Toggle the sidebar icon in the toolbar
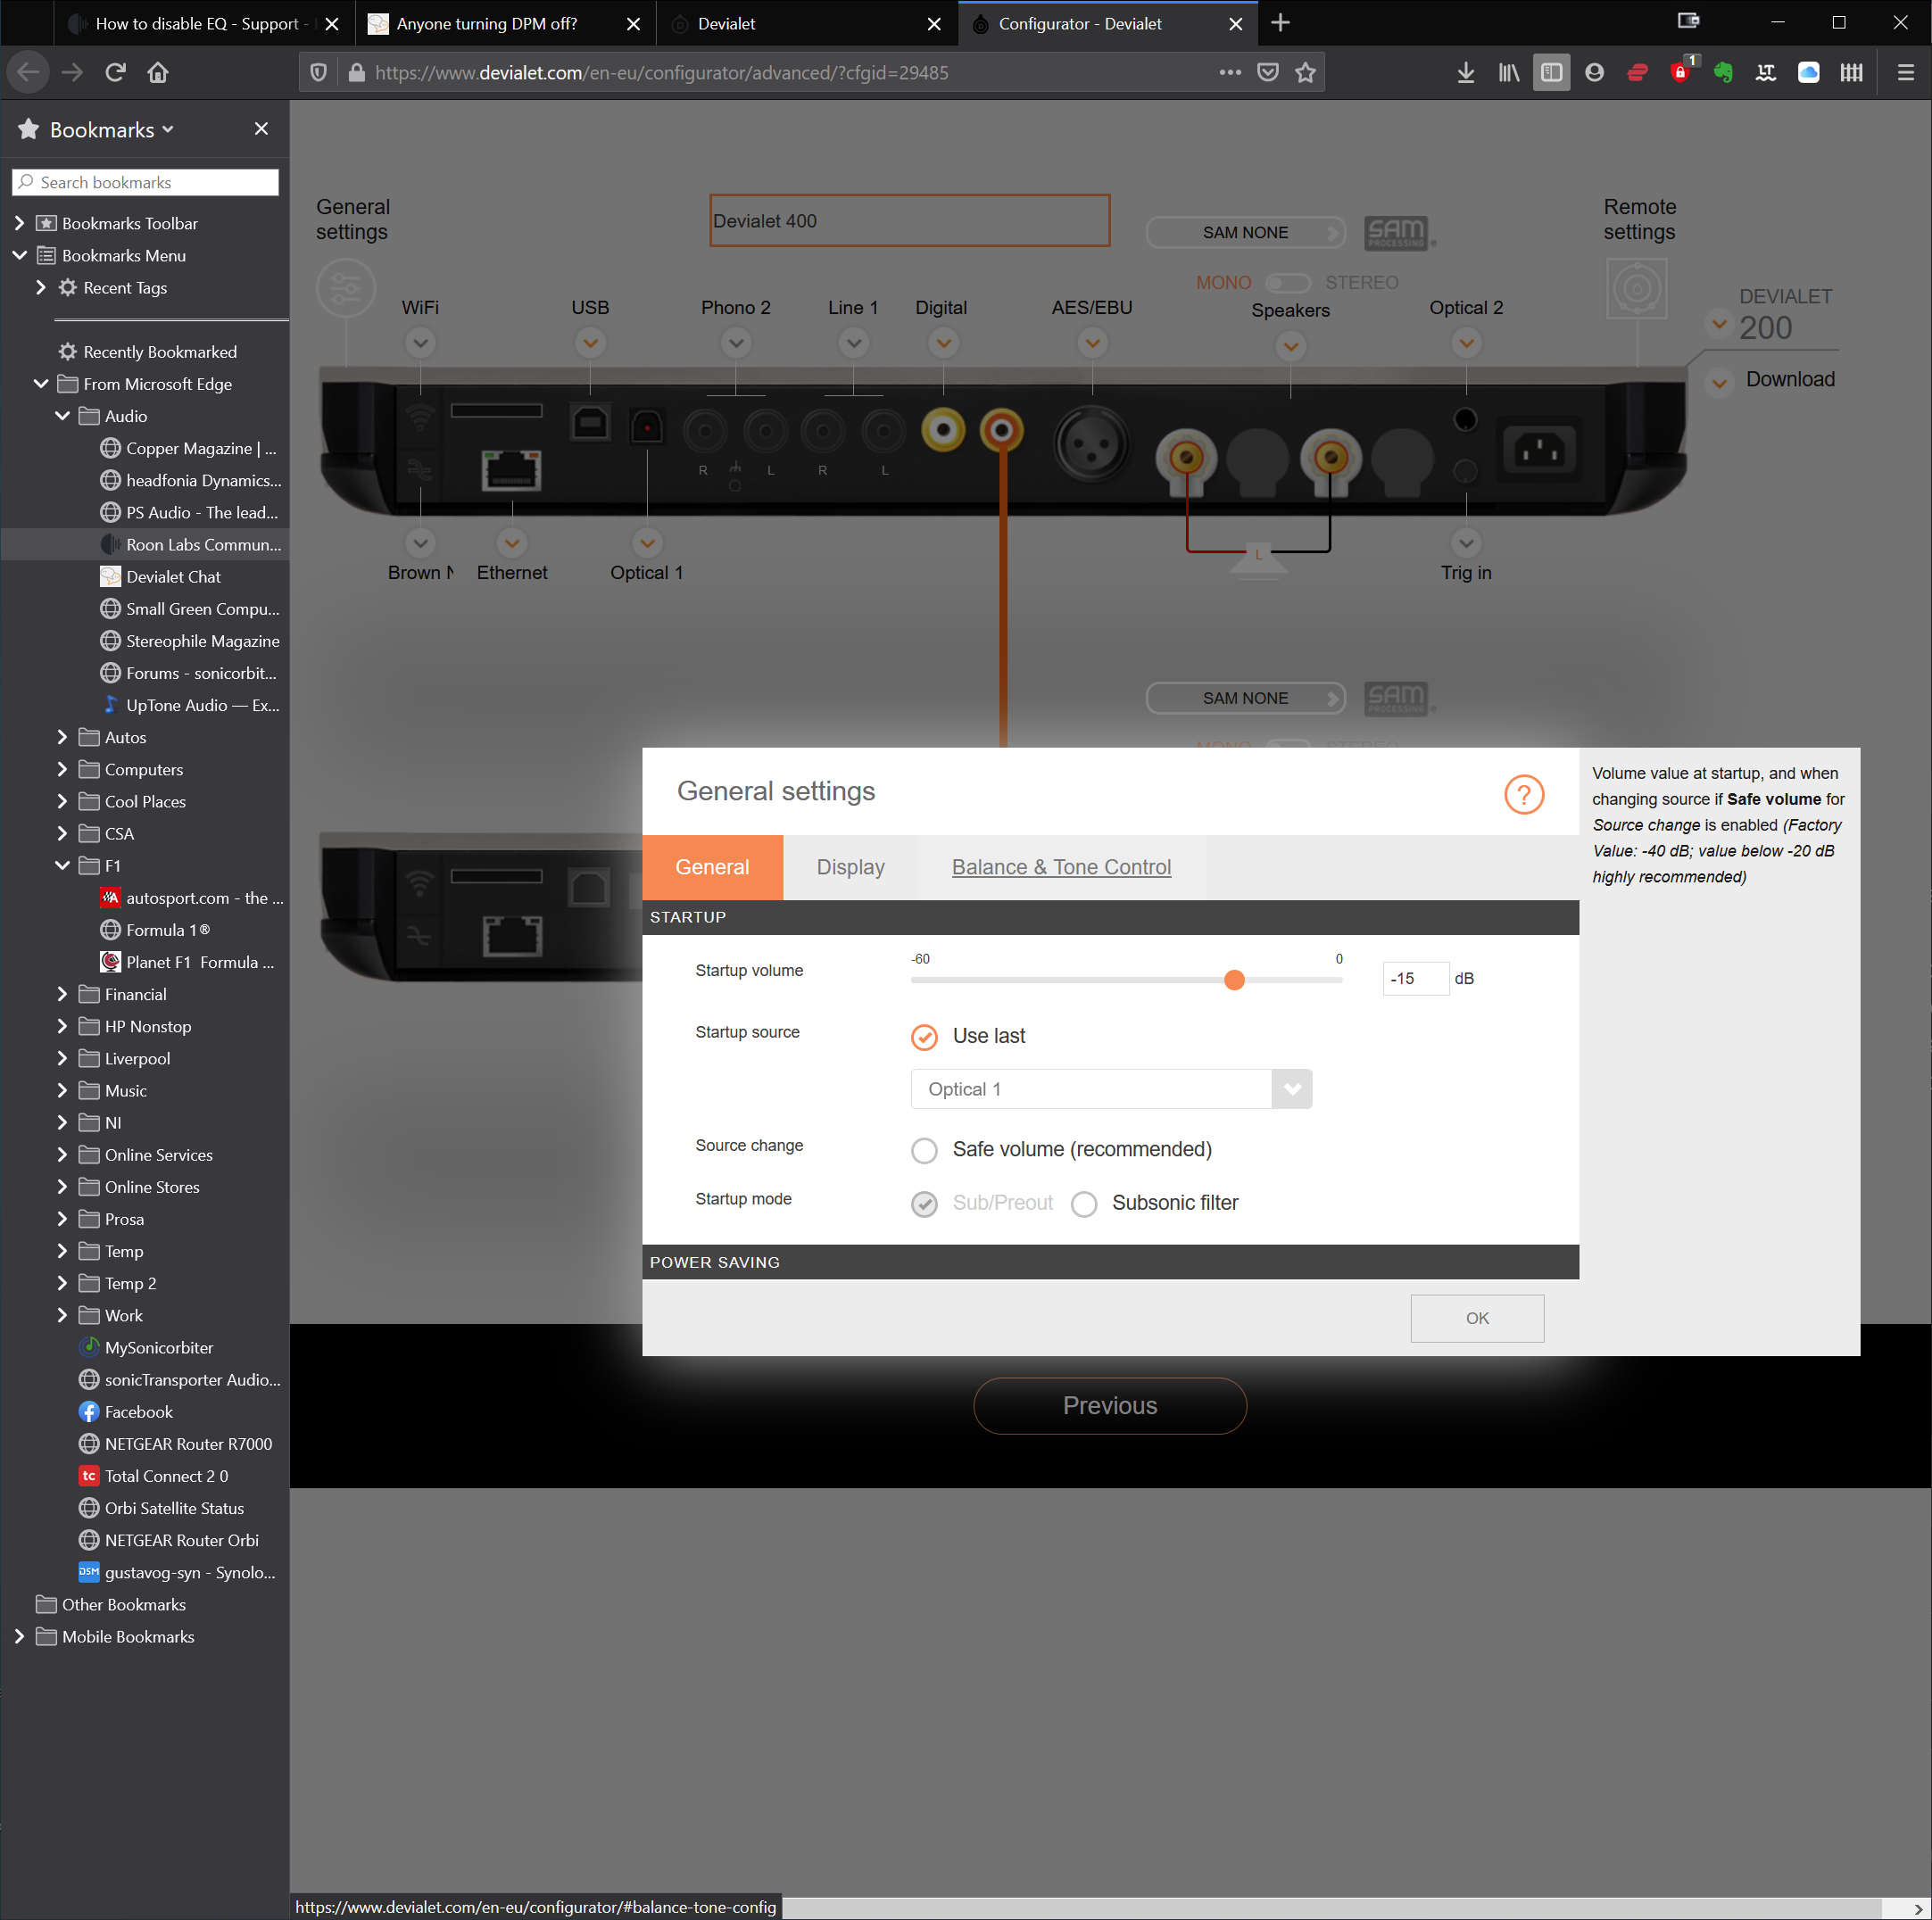This screenshot has height=1920, width=1932. coord(1550,72)
